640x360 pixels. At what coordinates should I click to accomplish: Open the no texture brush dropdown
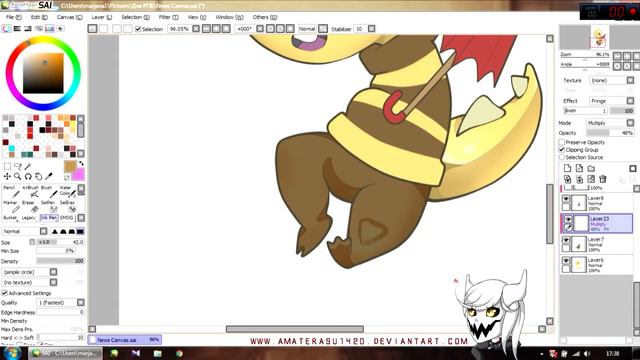29,282
